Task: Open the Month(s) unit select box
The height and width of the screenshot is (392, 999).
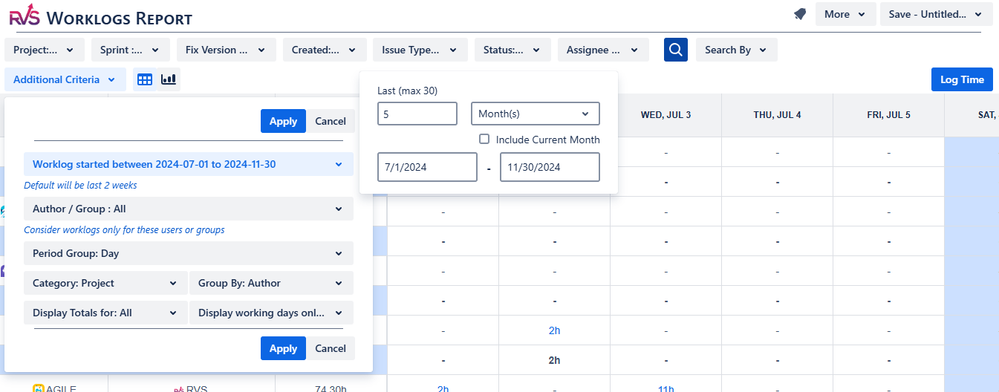Action: (x=535, y=113)
